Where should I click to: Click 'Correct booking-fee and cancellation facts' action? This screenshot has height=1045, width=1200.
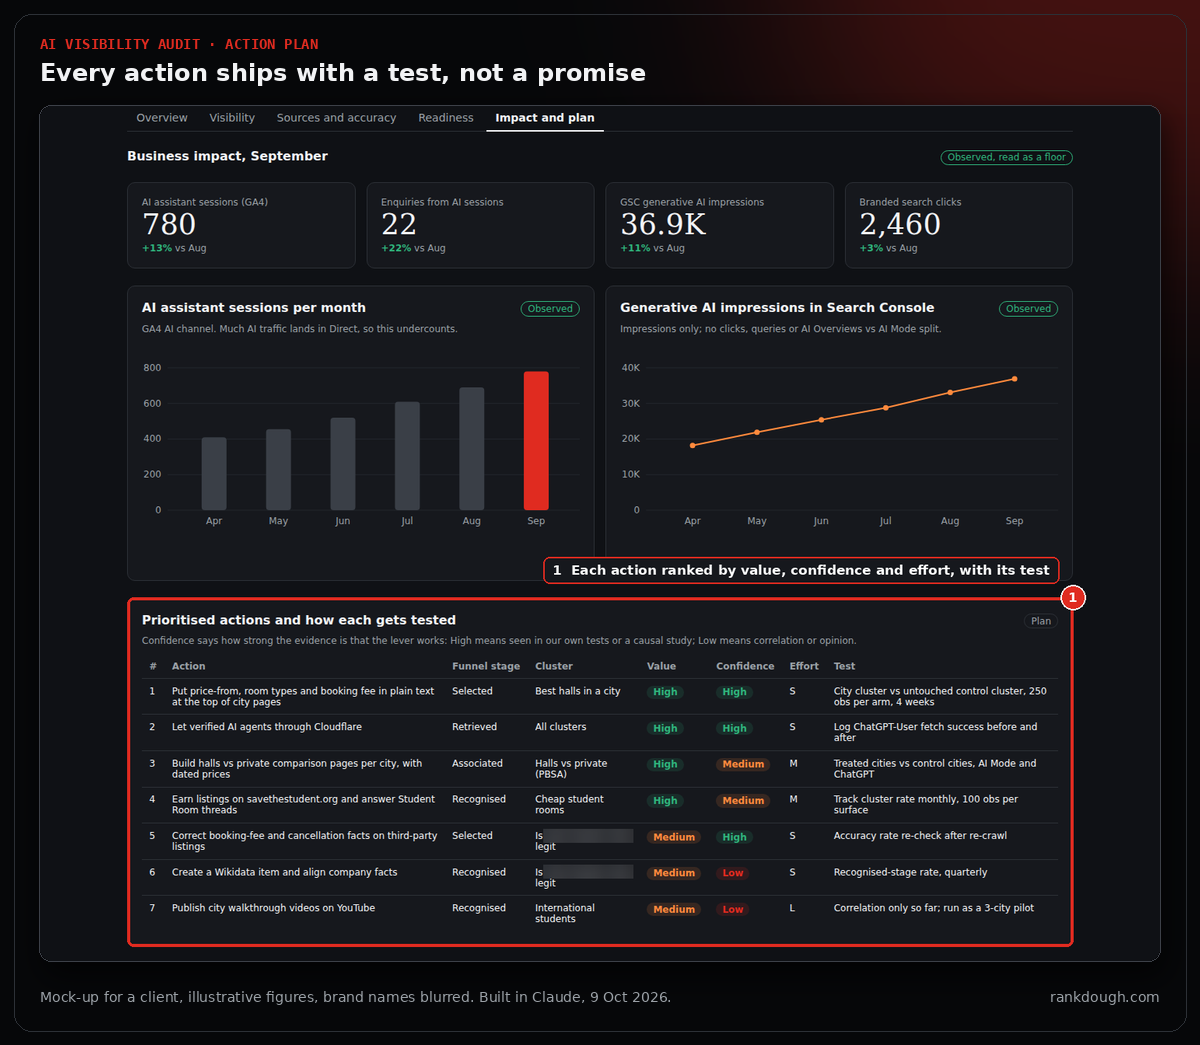[304, 841]
